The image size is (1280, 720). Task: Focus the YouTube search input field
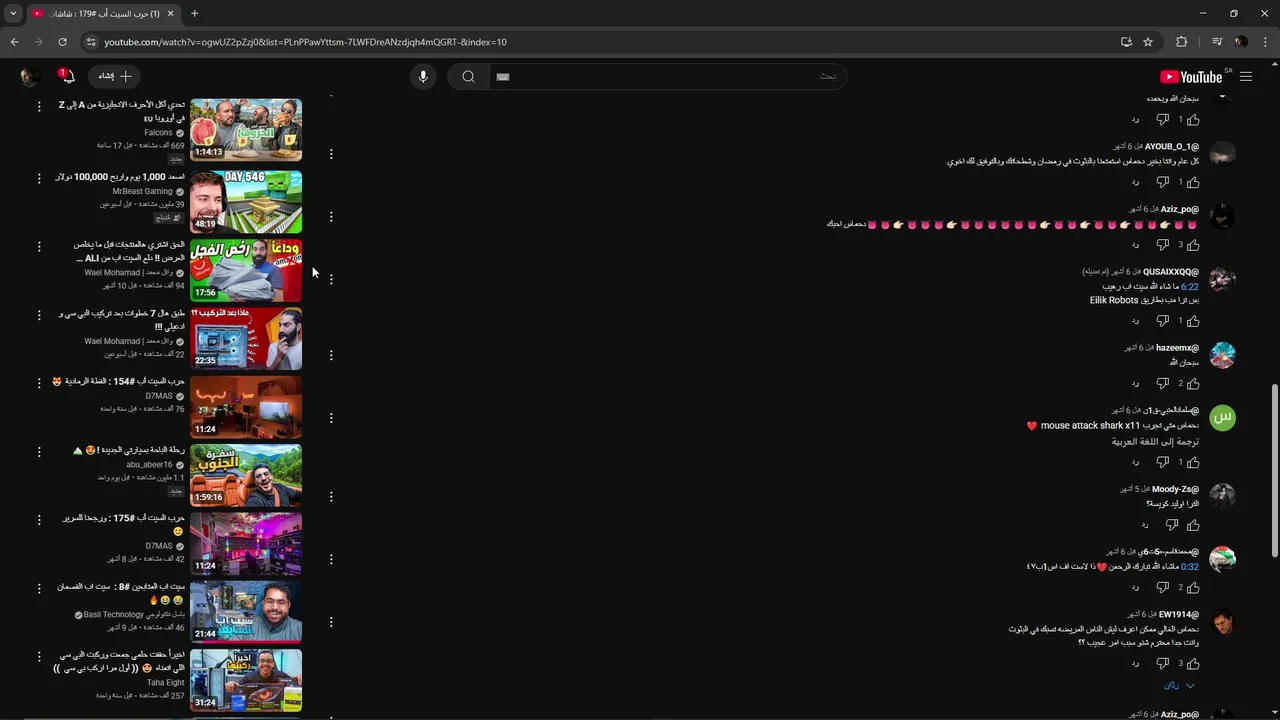[668, 77]
